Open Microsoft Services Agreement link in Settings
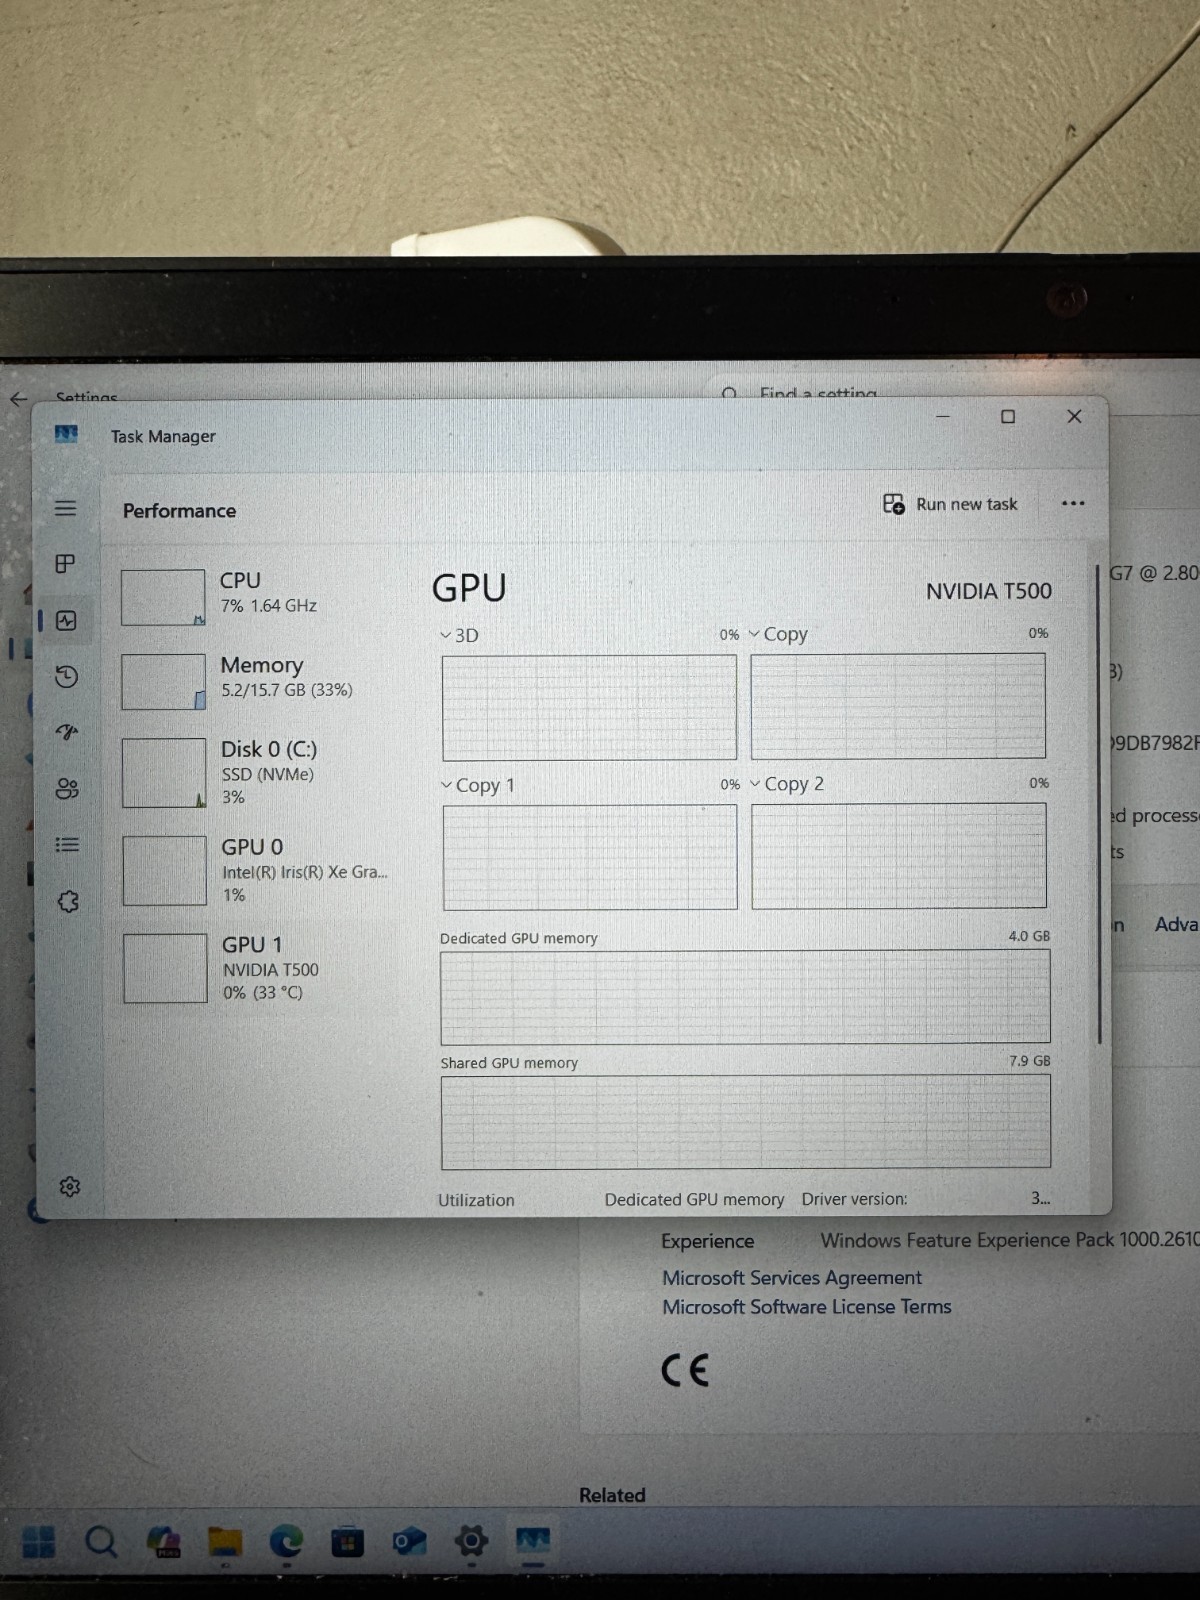This screenshot has height=1600, width=1200. pos(792,1278)
